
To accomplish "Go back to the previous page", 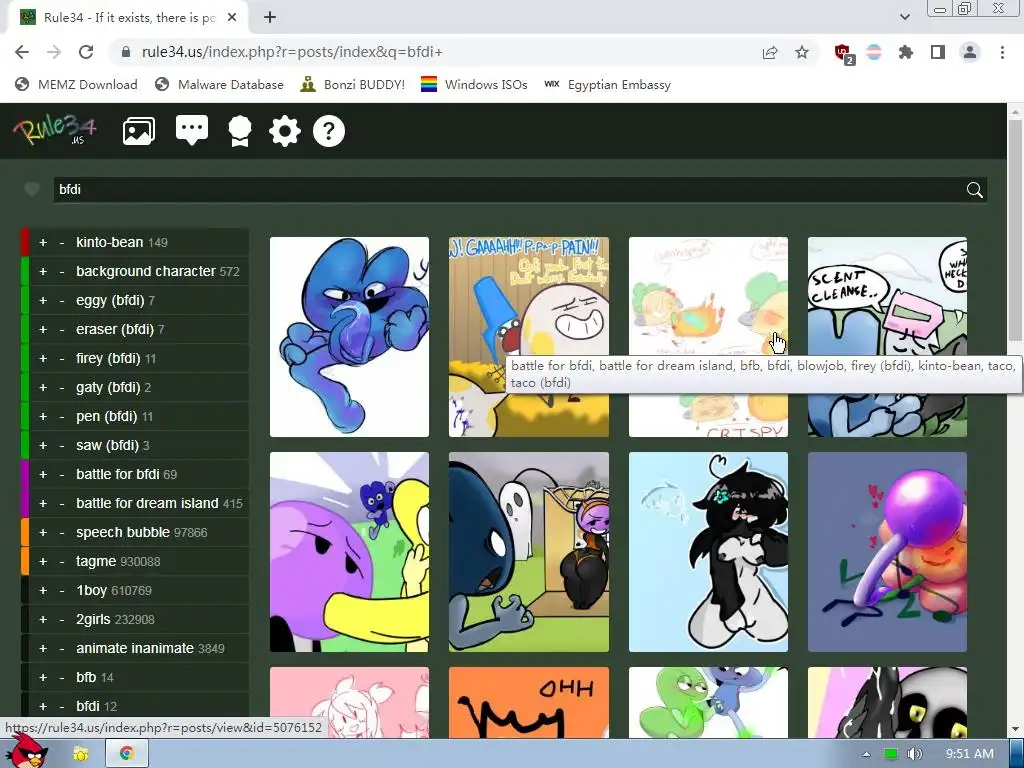I will [x=22, y=52].
